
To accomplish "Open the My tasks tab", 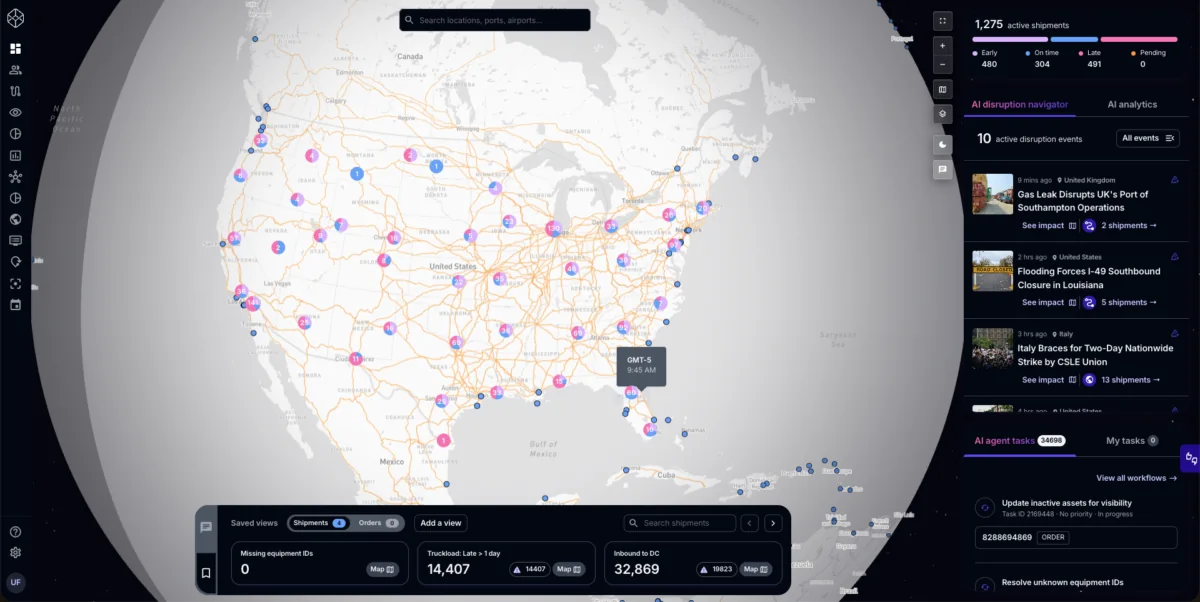I will point(1132,440).
